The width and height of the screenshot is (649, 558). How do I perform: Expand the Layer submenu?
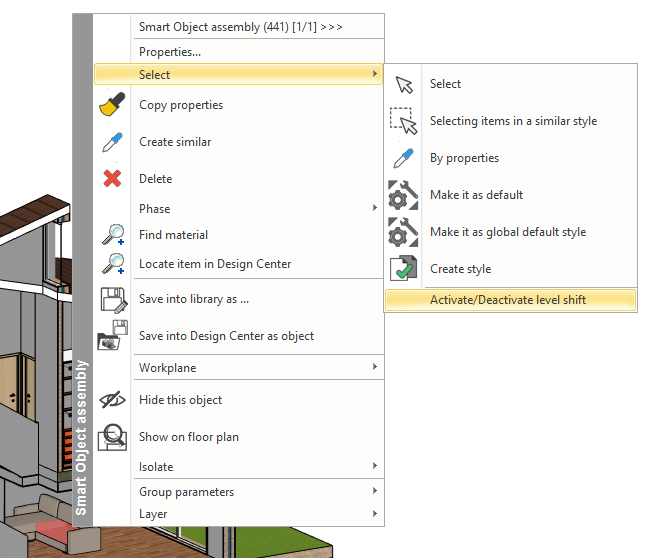tap(375, 514)
